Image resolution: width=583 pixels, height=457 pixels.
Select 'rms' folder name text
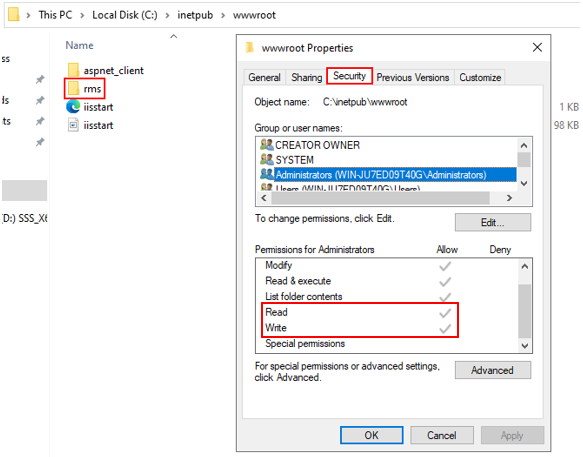click(92, 89)
